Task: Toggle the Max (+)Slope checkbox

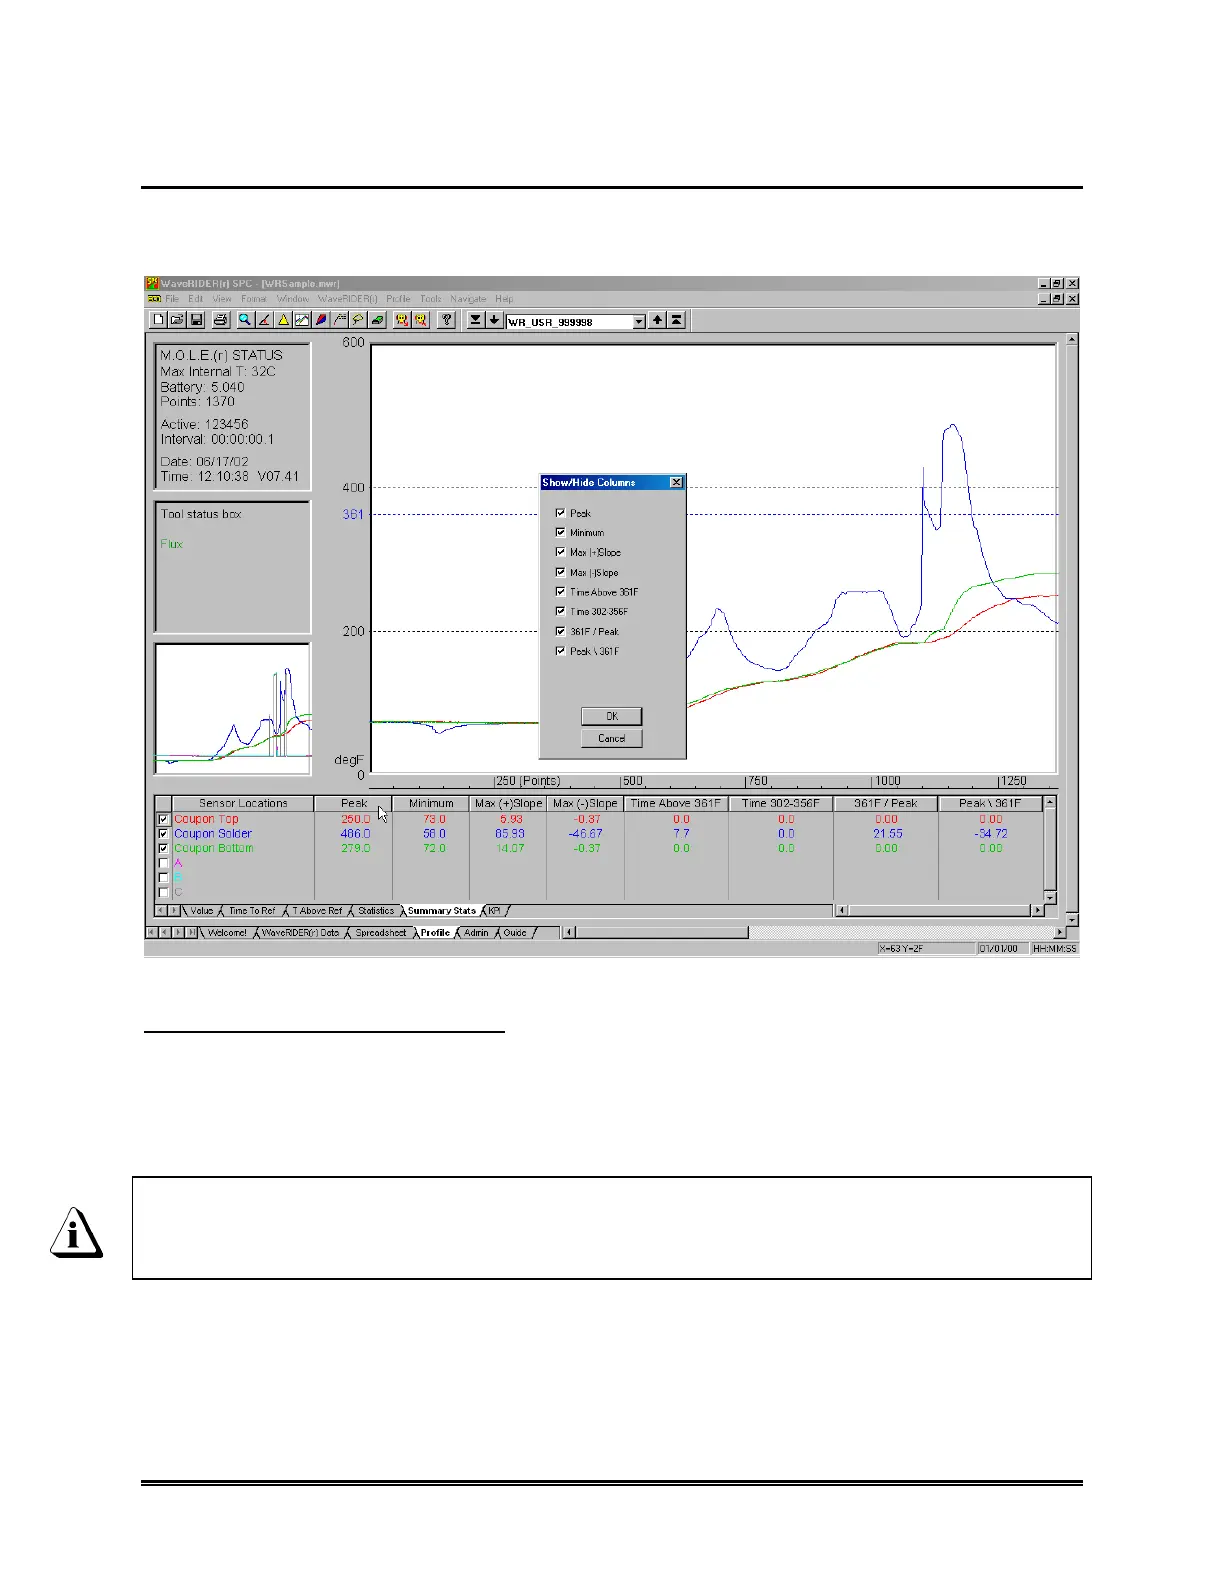Action: click(560, 552)
